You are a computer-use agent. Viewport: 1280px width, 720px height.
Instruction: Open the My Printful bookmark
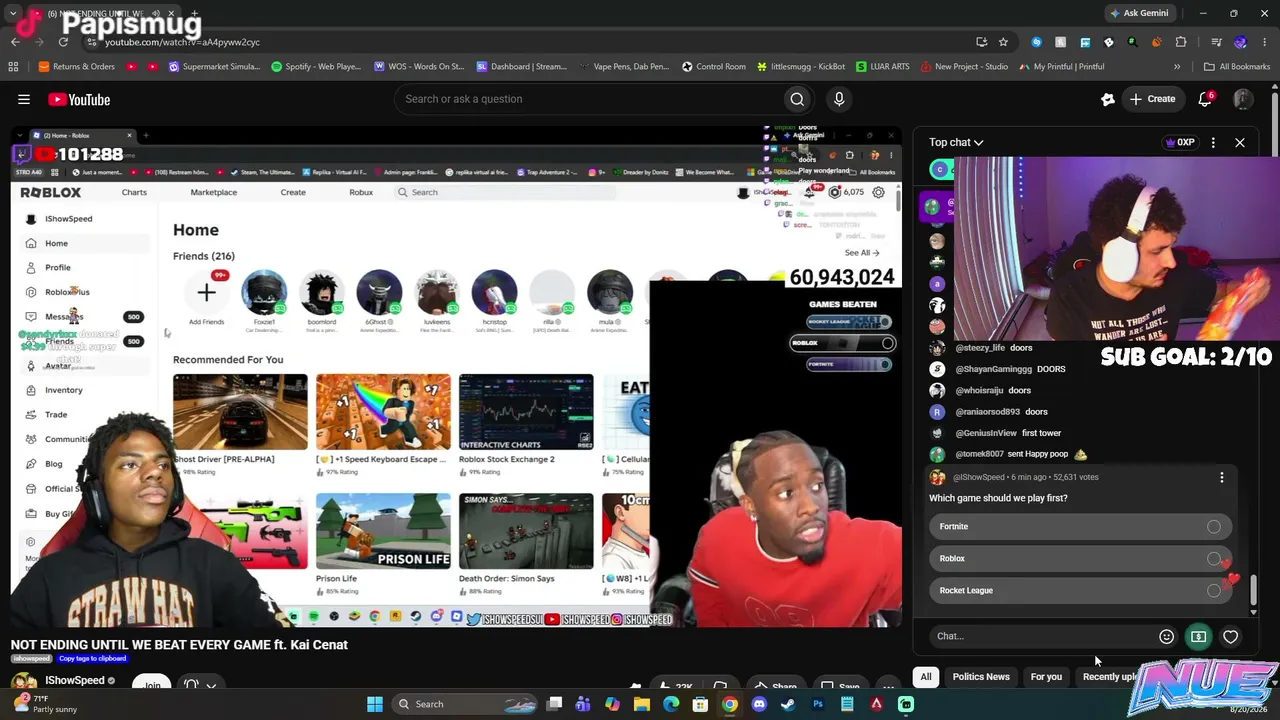coord(1061,67)
